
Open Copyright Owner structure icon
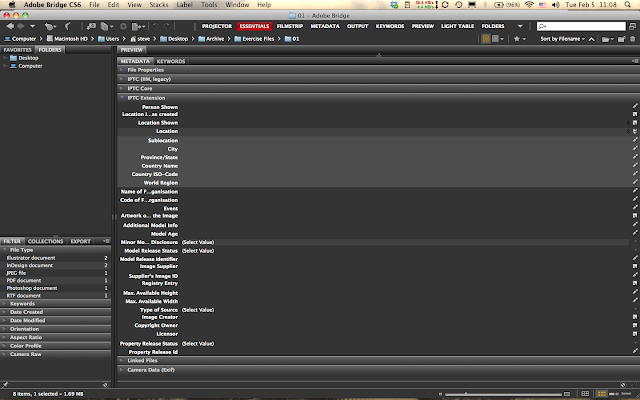tap(635, 325)
